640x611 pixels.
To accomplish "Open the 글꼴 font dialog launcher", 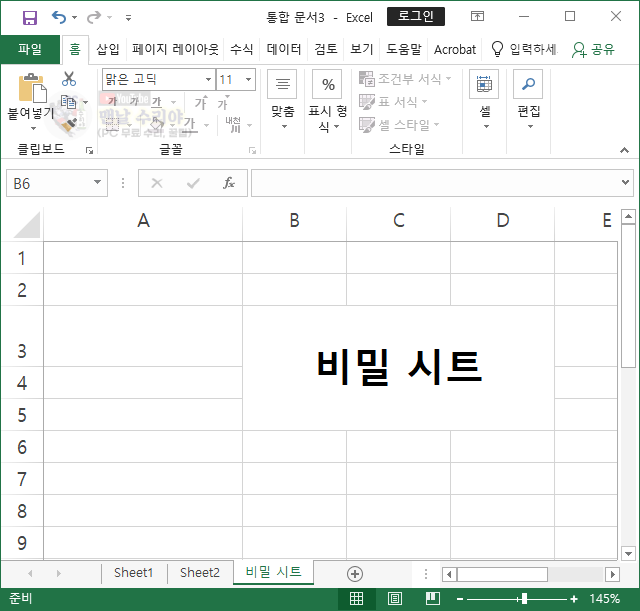I will [x=252, y=151].
